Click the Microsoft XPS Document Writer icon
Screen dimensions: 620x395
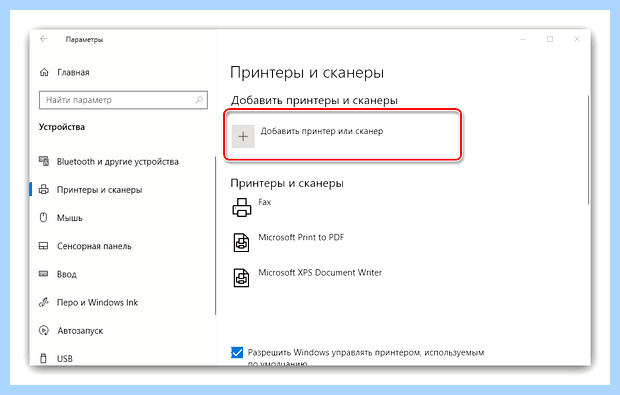pos(242,278)
